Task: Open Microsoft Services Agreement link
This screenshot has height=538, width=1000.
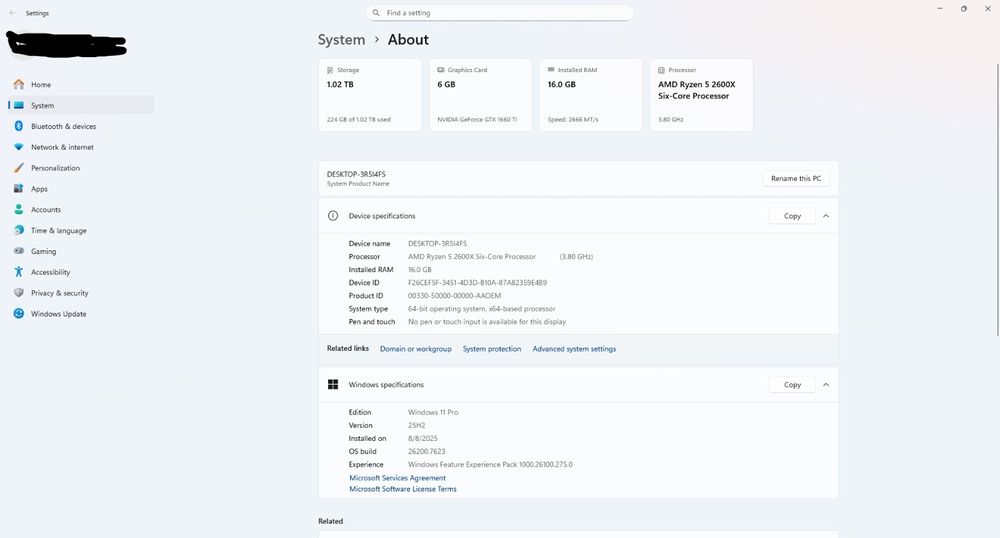Action: (x=397, y=478)
